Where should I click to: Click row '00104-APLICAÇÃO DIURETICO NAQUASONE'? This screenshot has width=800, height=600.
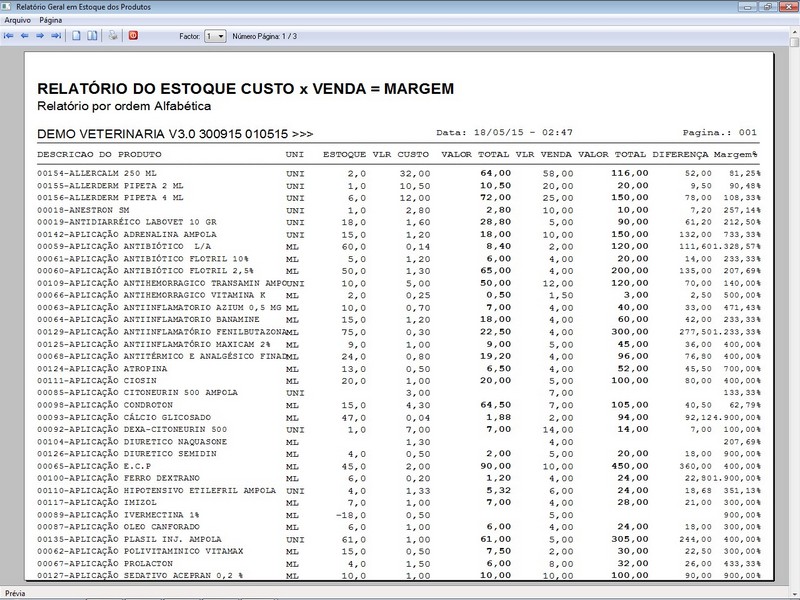coord(398,442)
